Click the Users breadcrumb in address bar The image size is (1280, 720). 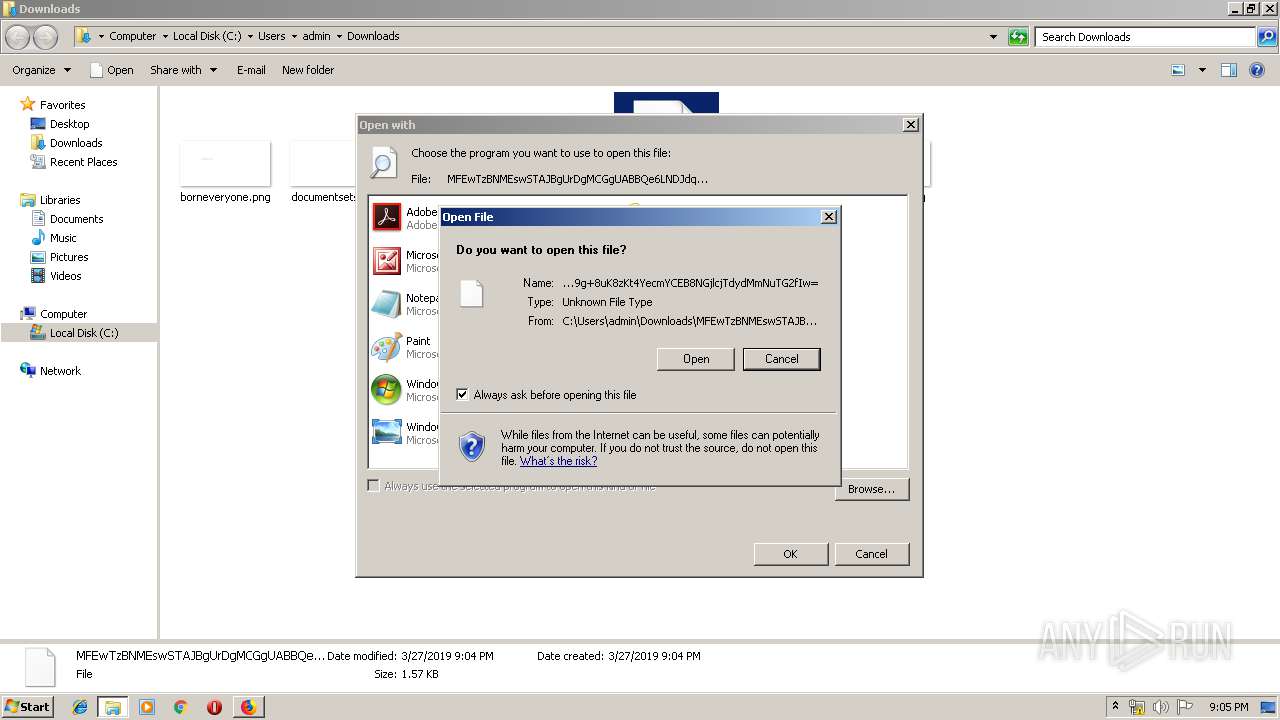coord(271,36)
